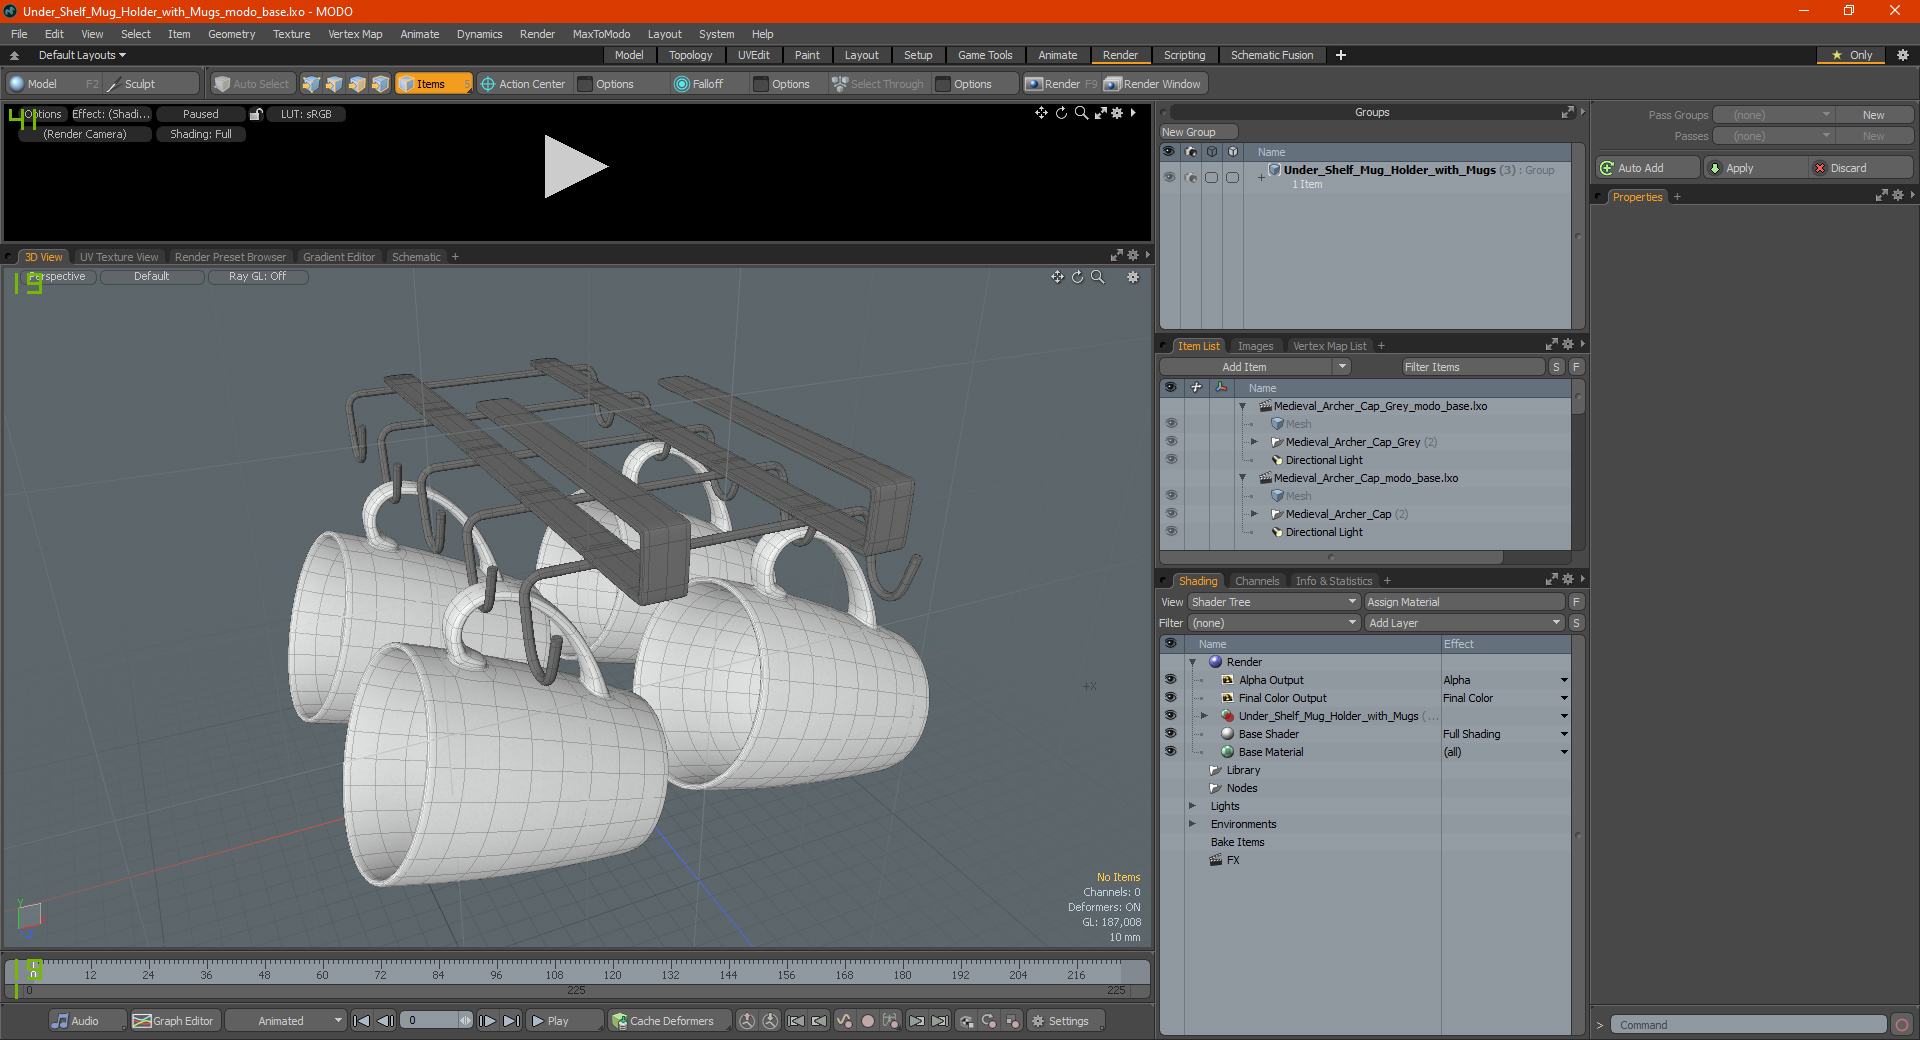Click the large render preview play arrow

click(575, 167)
